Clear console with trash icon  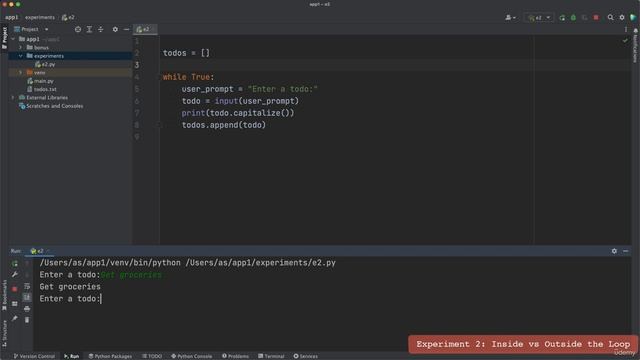[27, 320]
